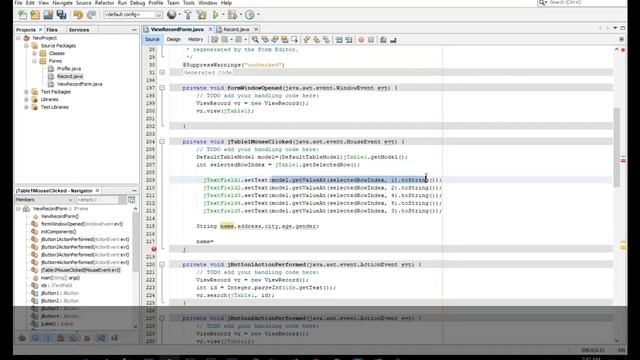Click the globe browser icon in toolbar

point(172,15)
